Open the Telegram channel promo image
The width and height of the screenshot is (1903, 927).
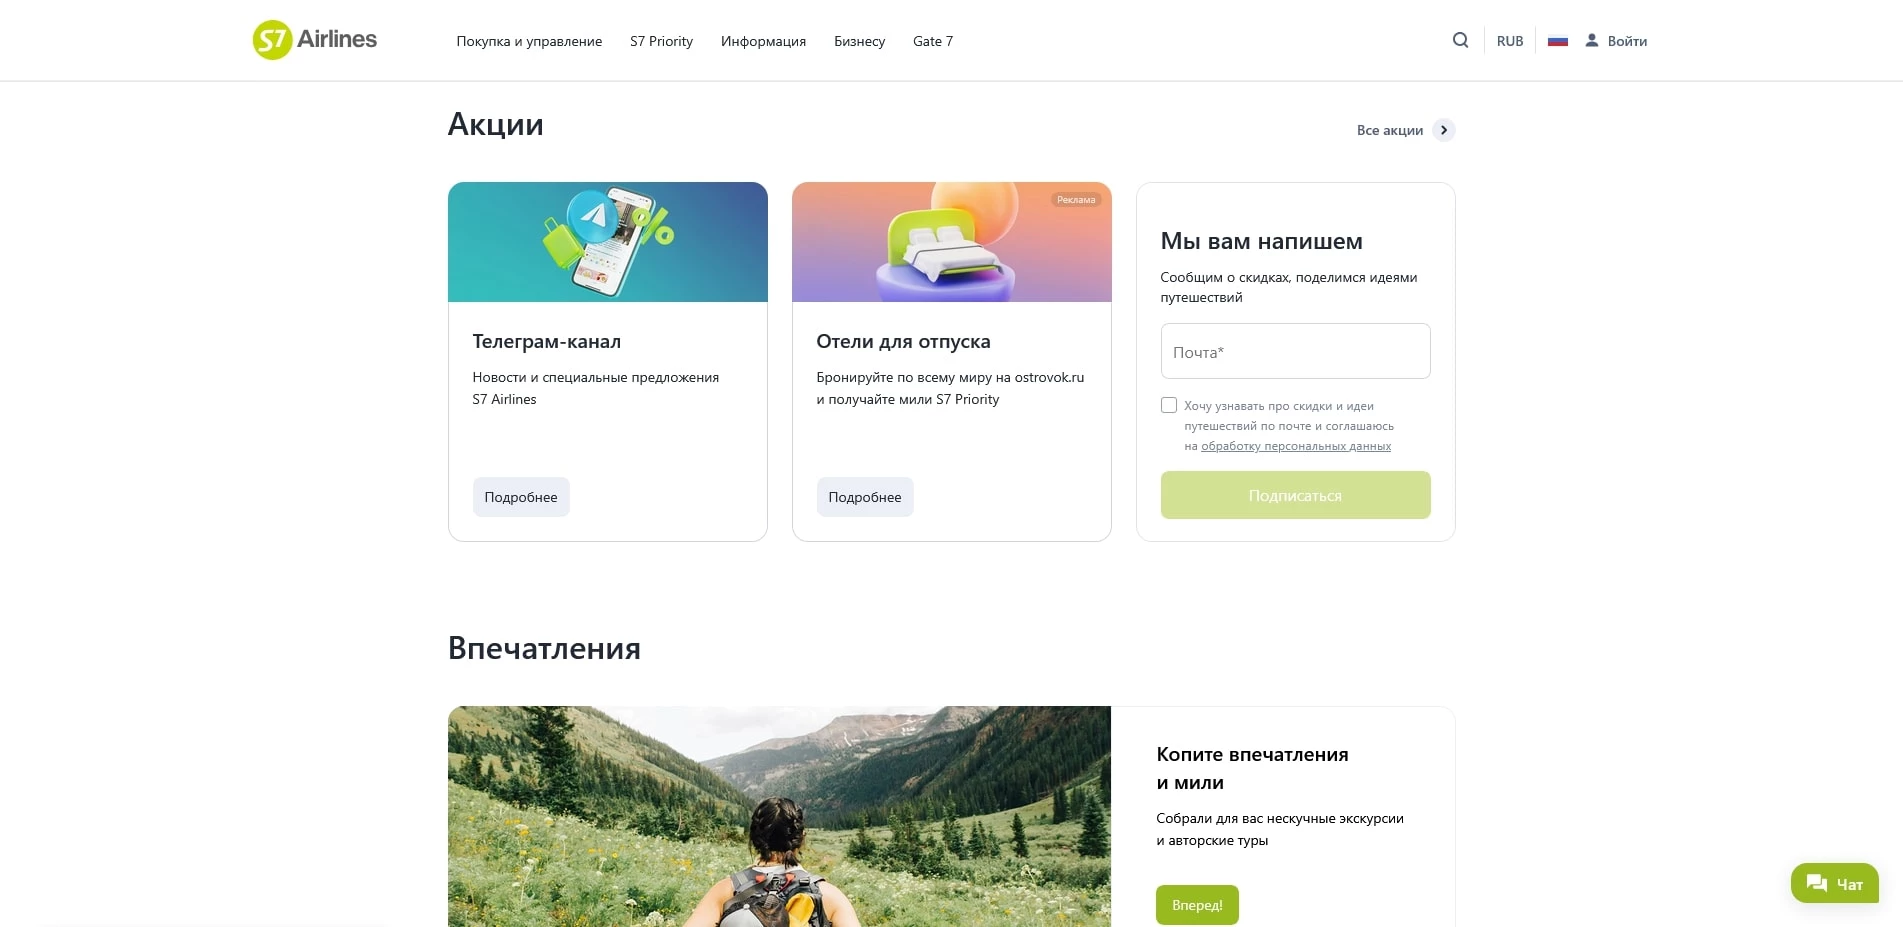tap(608, 242)
